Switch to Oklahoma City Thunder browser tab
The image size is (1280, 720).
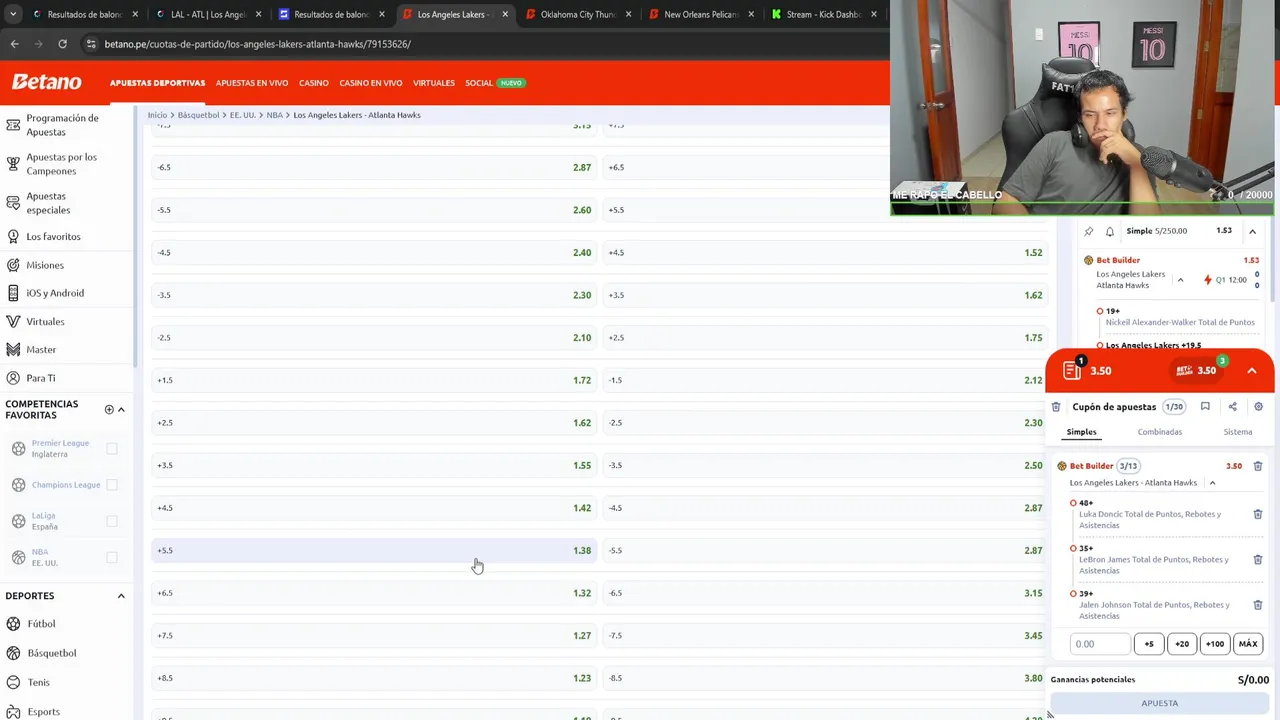(x=578, y=14)
